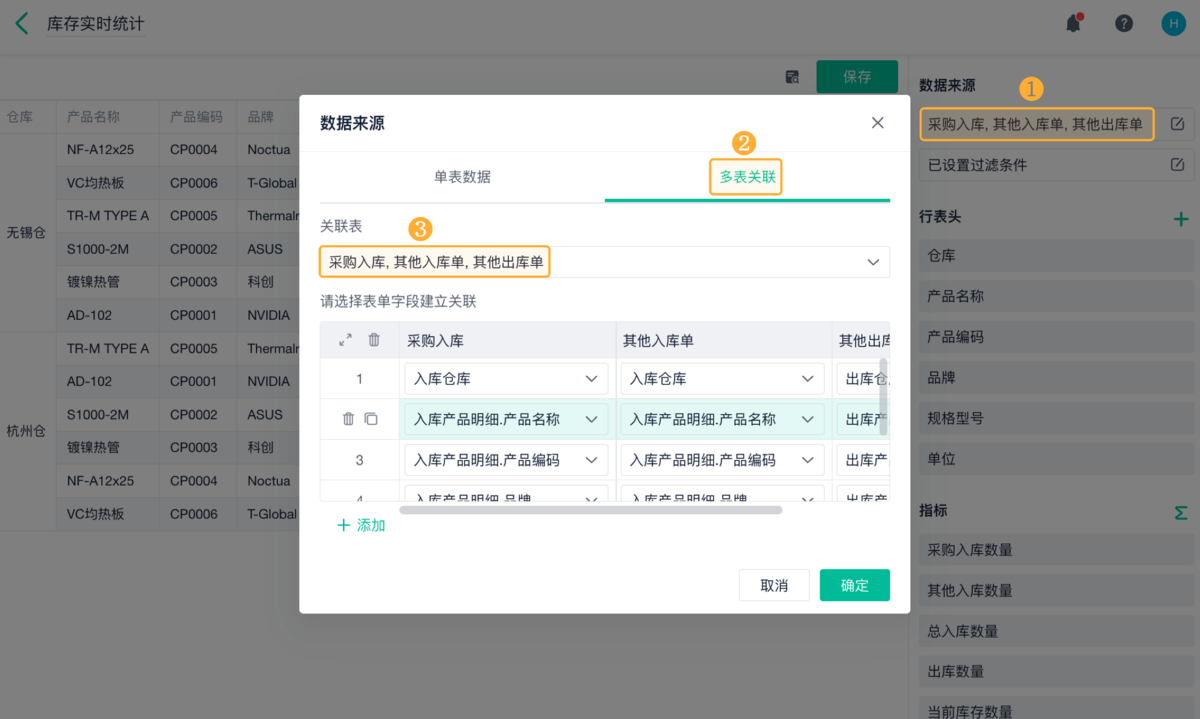The width and height of the screenshot is (1200, 719).
Task: Select 规格型号 row header field
Action: tap(1057, 418)
